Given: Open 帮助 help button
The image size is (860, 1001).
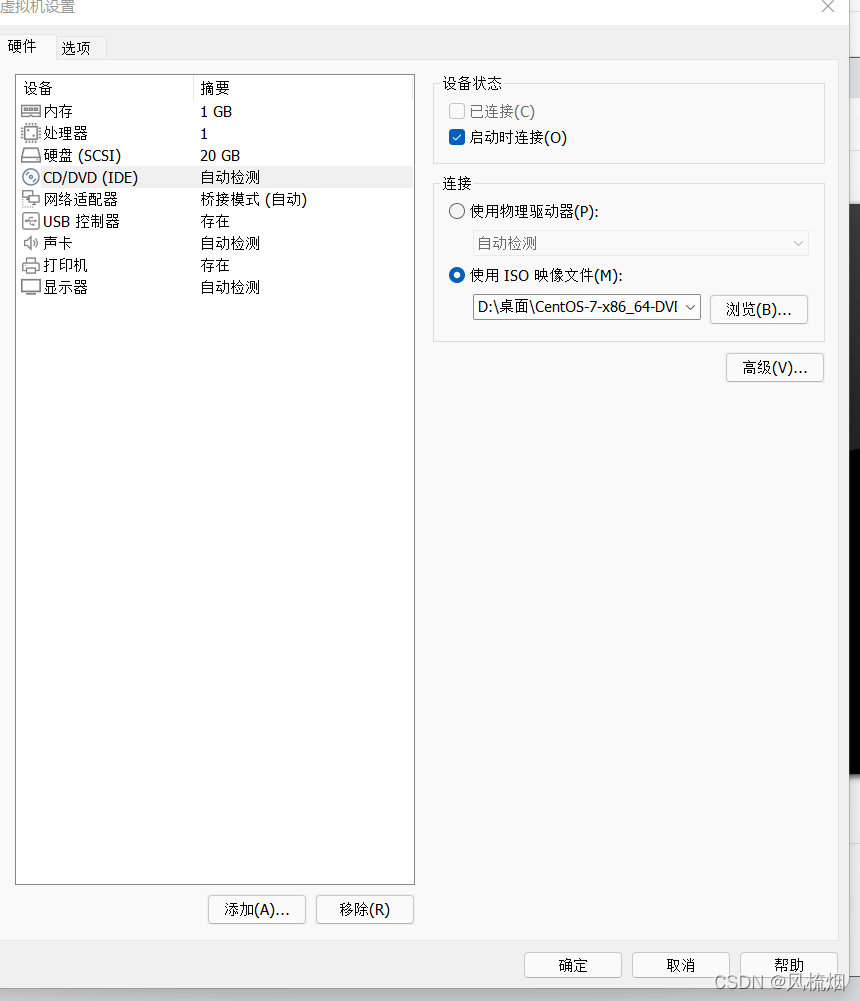Looking at the screenshot, I should click(x=788, y=965).
